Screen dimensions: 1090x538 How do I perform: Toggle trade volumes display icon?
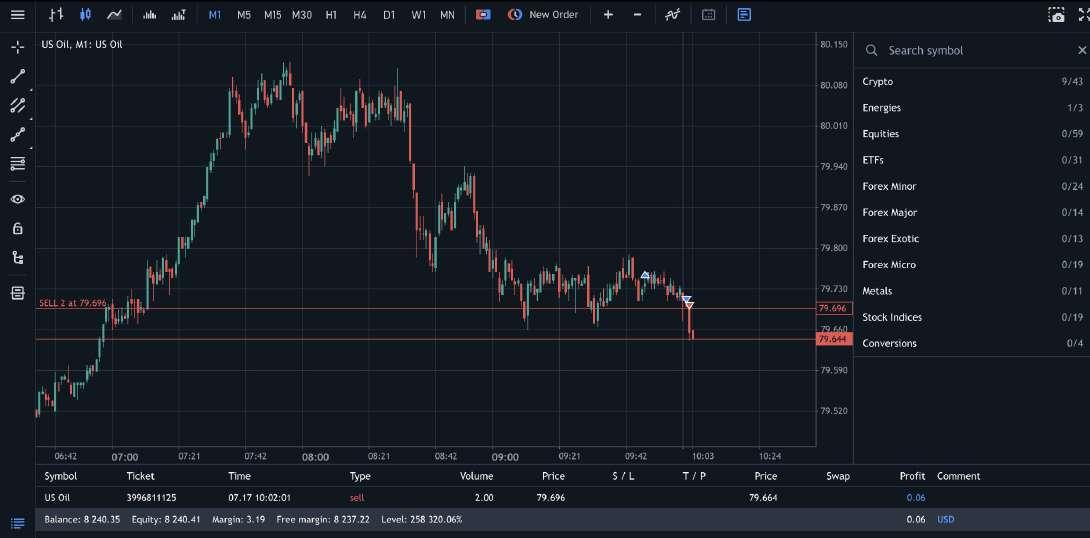pos(179,15)
